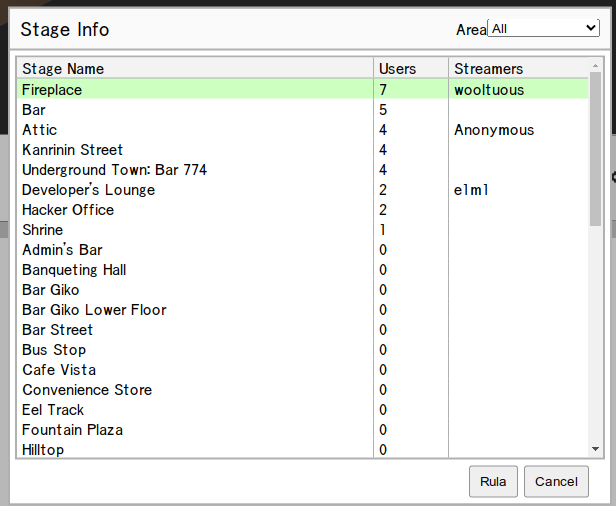The image size is (616, 506).
Task: Open the Area dropdown
Action: [x=543, y=29]
